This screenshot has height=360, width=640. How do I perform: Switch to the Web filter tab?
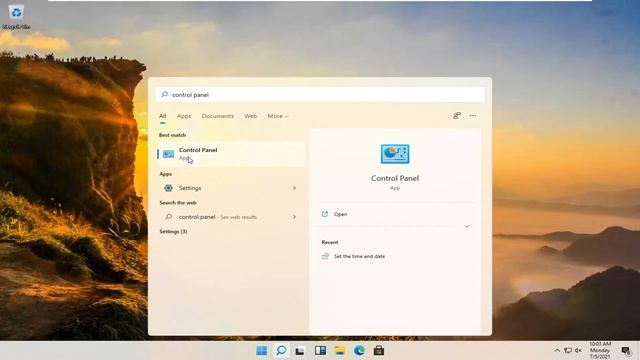pyautogui.click(x=251, y=116)
